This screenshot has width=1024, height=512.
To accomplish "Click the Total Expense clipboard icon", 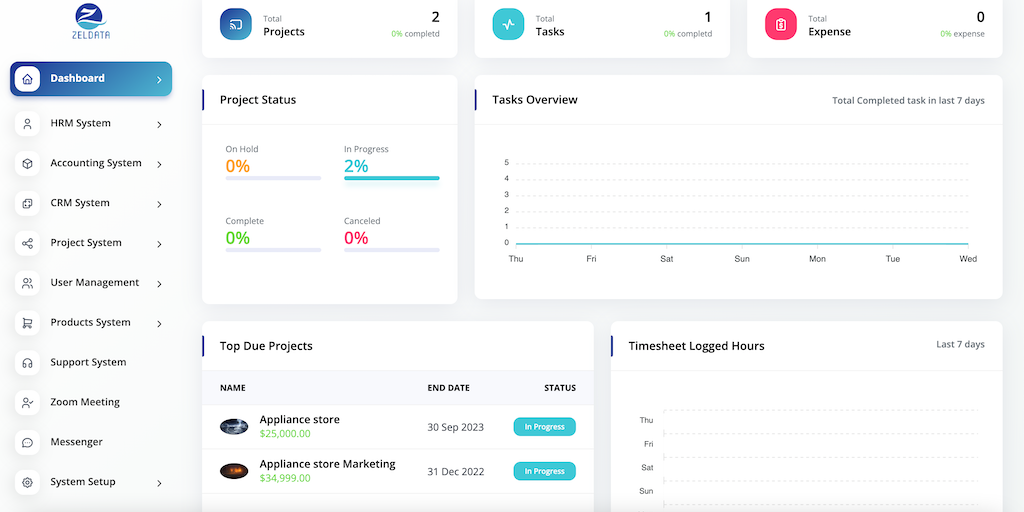I will pyautogui.click(x=780, y=24).
